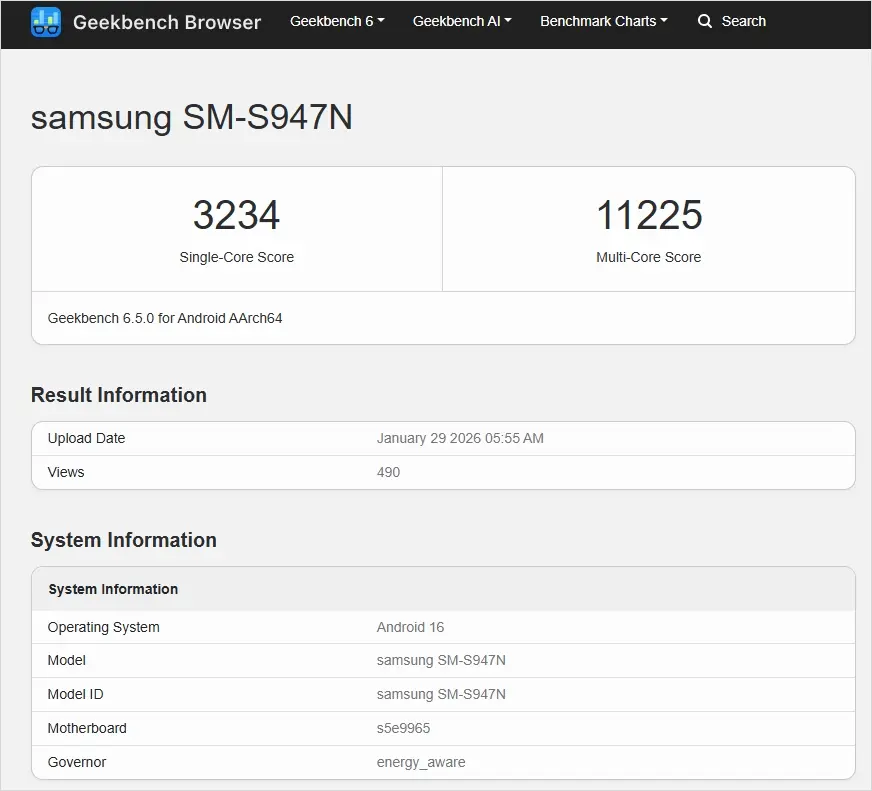Click the multi-core score value 11225
The image size is (872, 791).
(649, 215)
